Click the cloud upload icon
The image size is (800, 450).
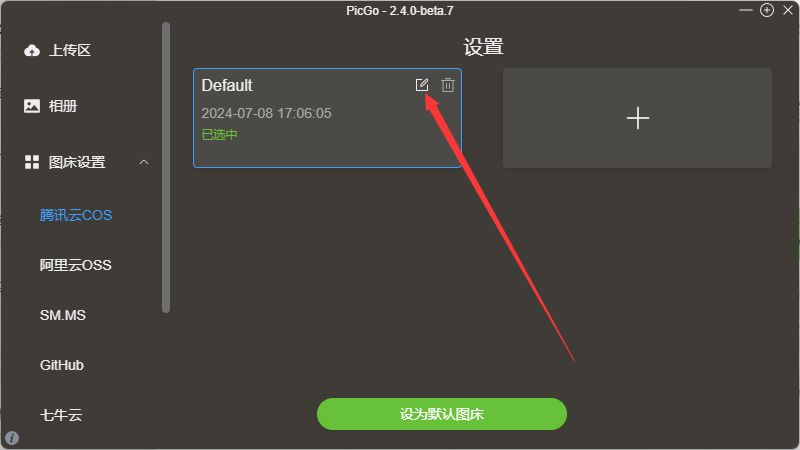click(x=32, y=51)
